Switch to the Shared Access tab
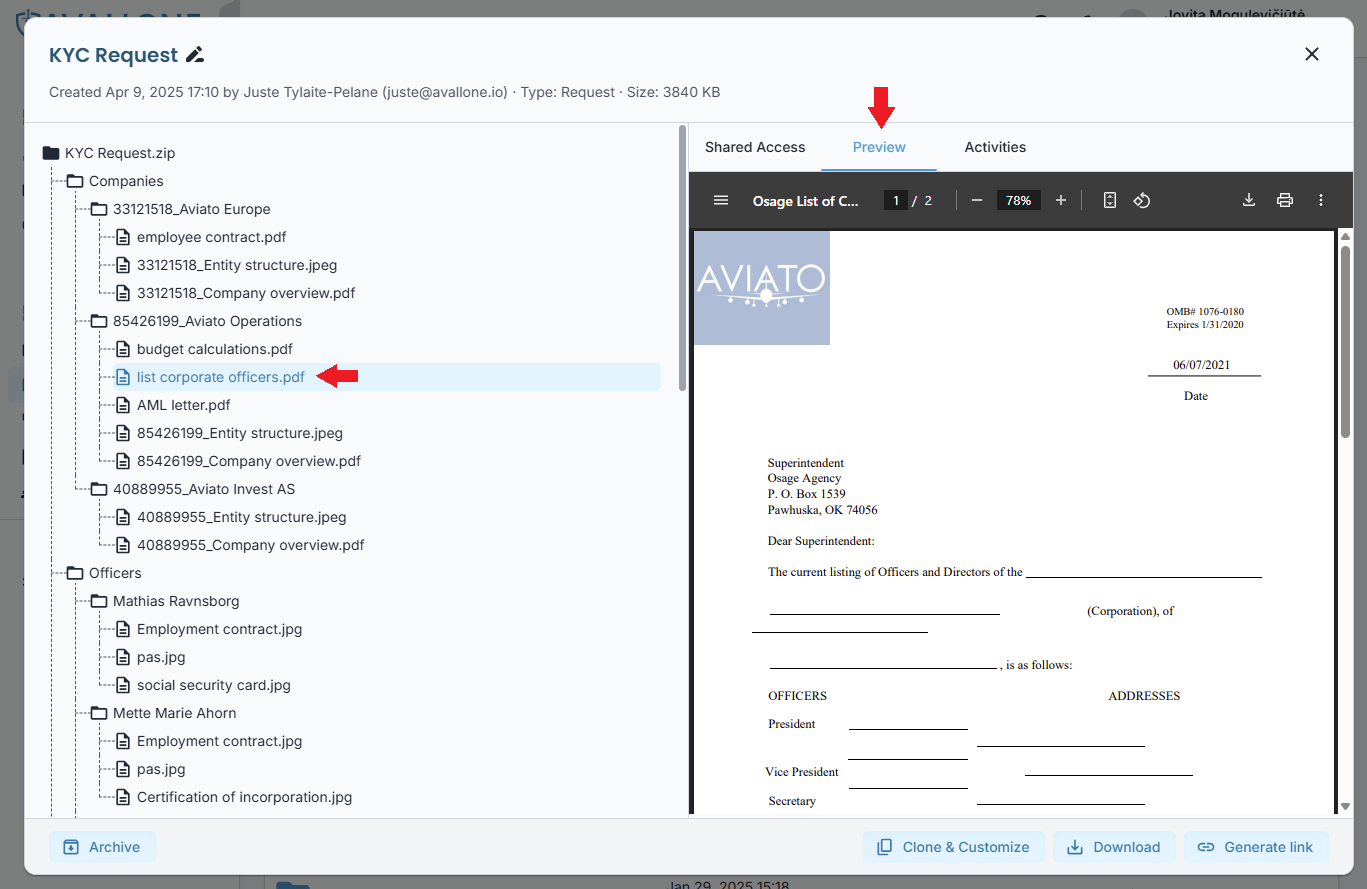Image resolution: width=1367 pixels, height=889 pixels. 755,147
